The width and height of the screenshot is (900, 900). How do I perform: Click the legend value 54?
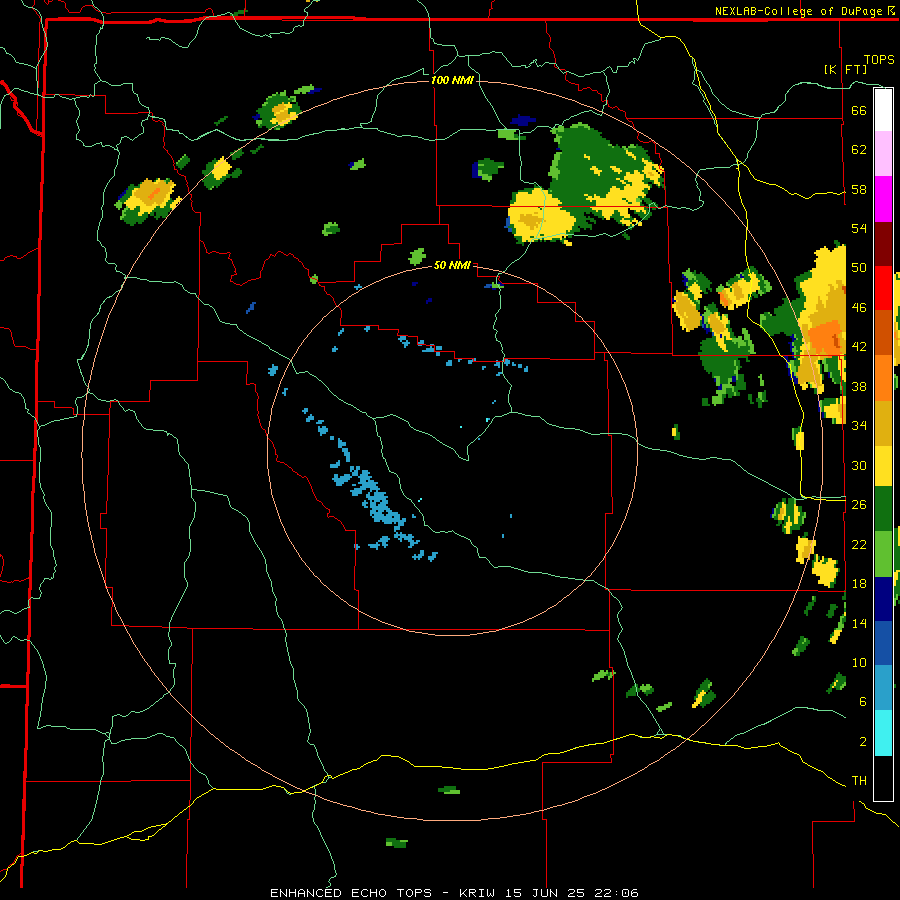tap(859, 228)
